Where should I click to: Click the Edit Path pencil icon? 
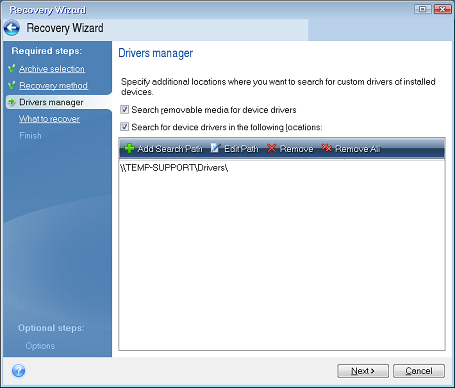(x=215, y=148)
